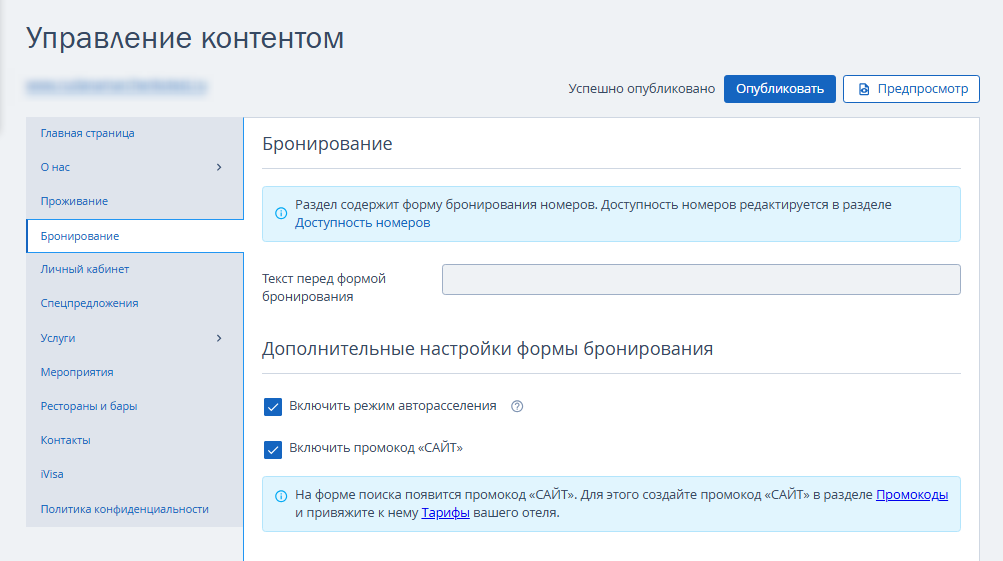The image size is (1003, 561).
Task: Click the Опубликовать button
Action: pos(779,89)
